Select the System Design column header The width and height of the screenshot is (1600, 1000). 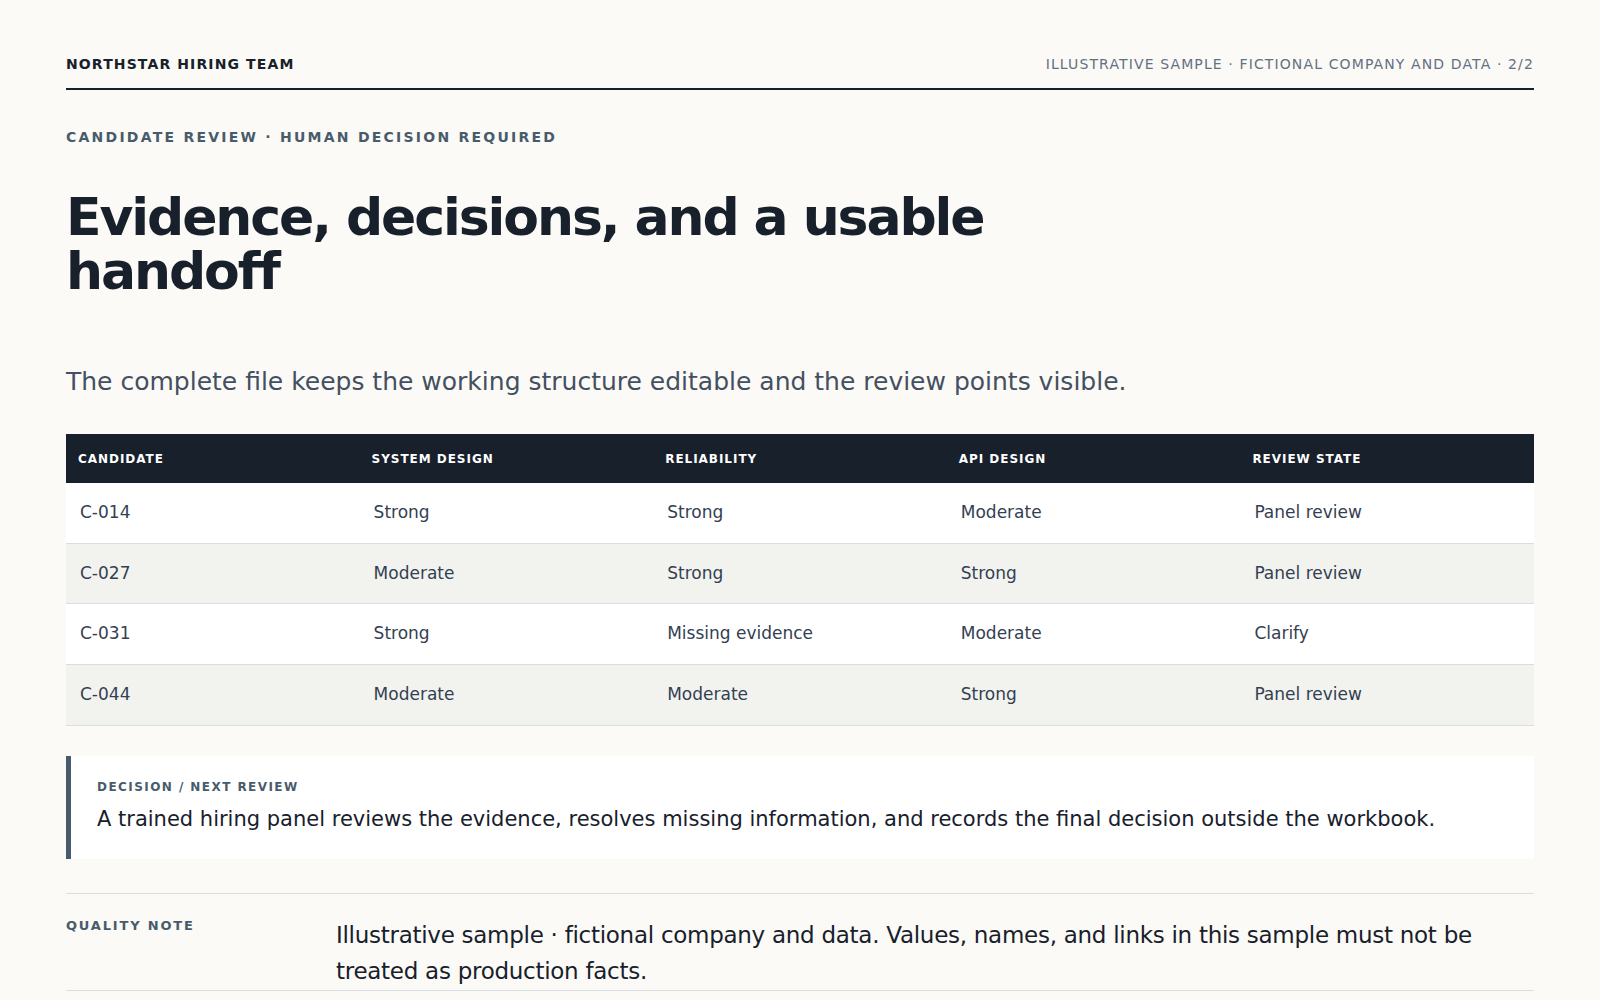coord(432,458)
